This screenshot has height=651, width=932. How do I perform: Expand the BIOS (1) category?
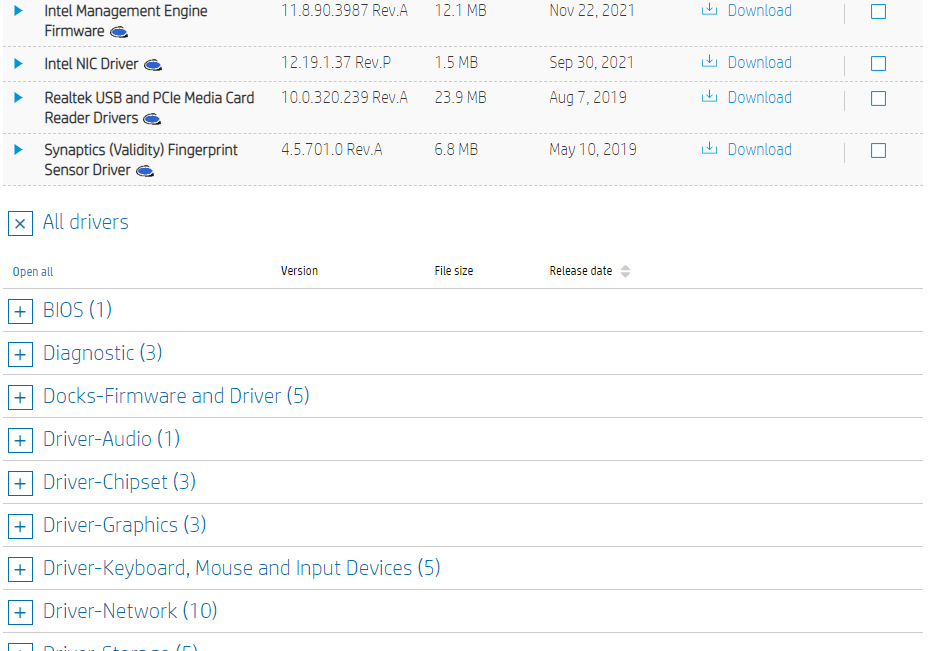(x=20, y=312)
